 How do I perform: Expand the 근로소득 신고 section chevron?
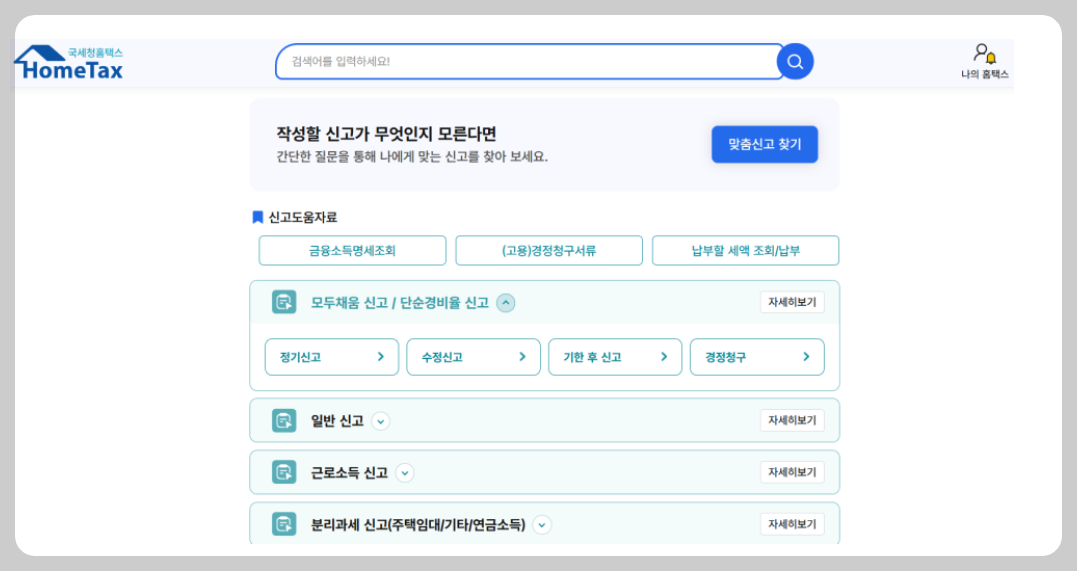pyautogui.click(x=405, y=473)
